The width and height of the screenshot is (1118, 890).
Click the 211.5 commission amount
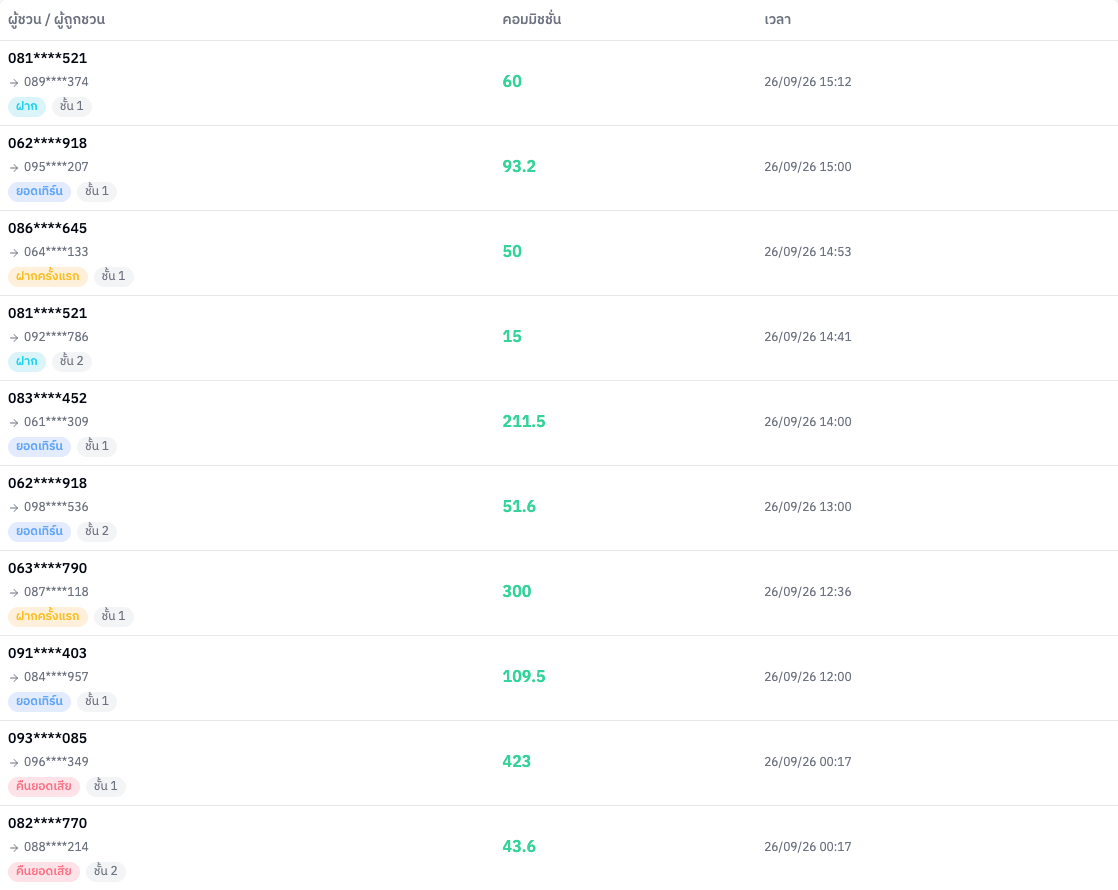[523, 421]
